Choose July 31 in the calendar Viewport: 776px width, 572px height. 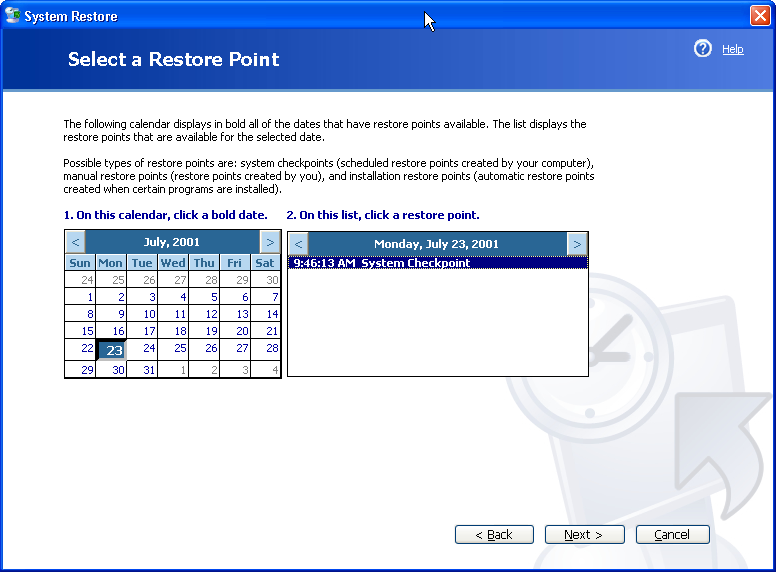click(149, 370)
